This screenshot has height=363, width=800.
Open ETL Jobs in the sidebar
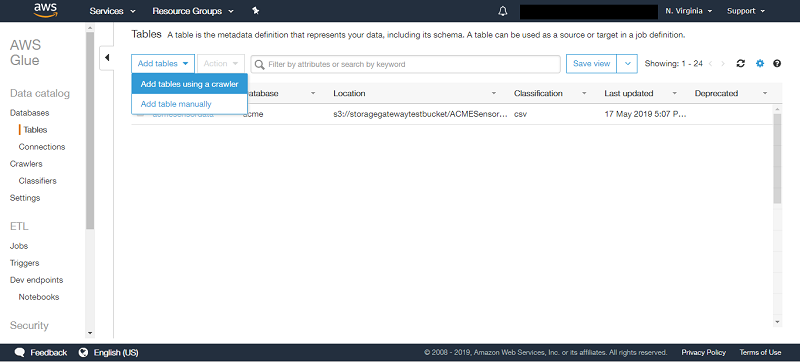click(19, 246)
